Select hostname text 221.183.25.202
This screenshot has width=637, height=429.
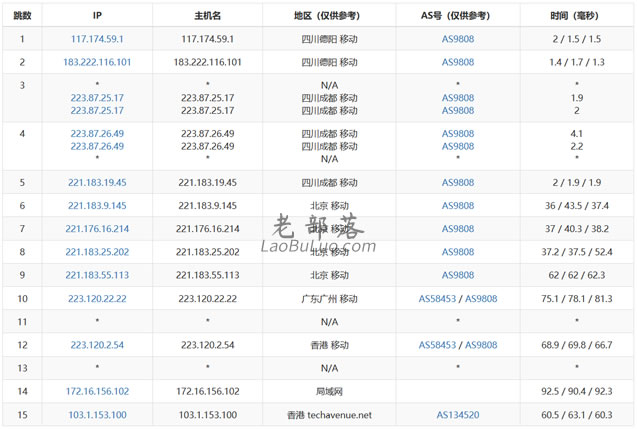[x=208, y=252]
